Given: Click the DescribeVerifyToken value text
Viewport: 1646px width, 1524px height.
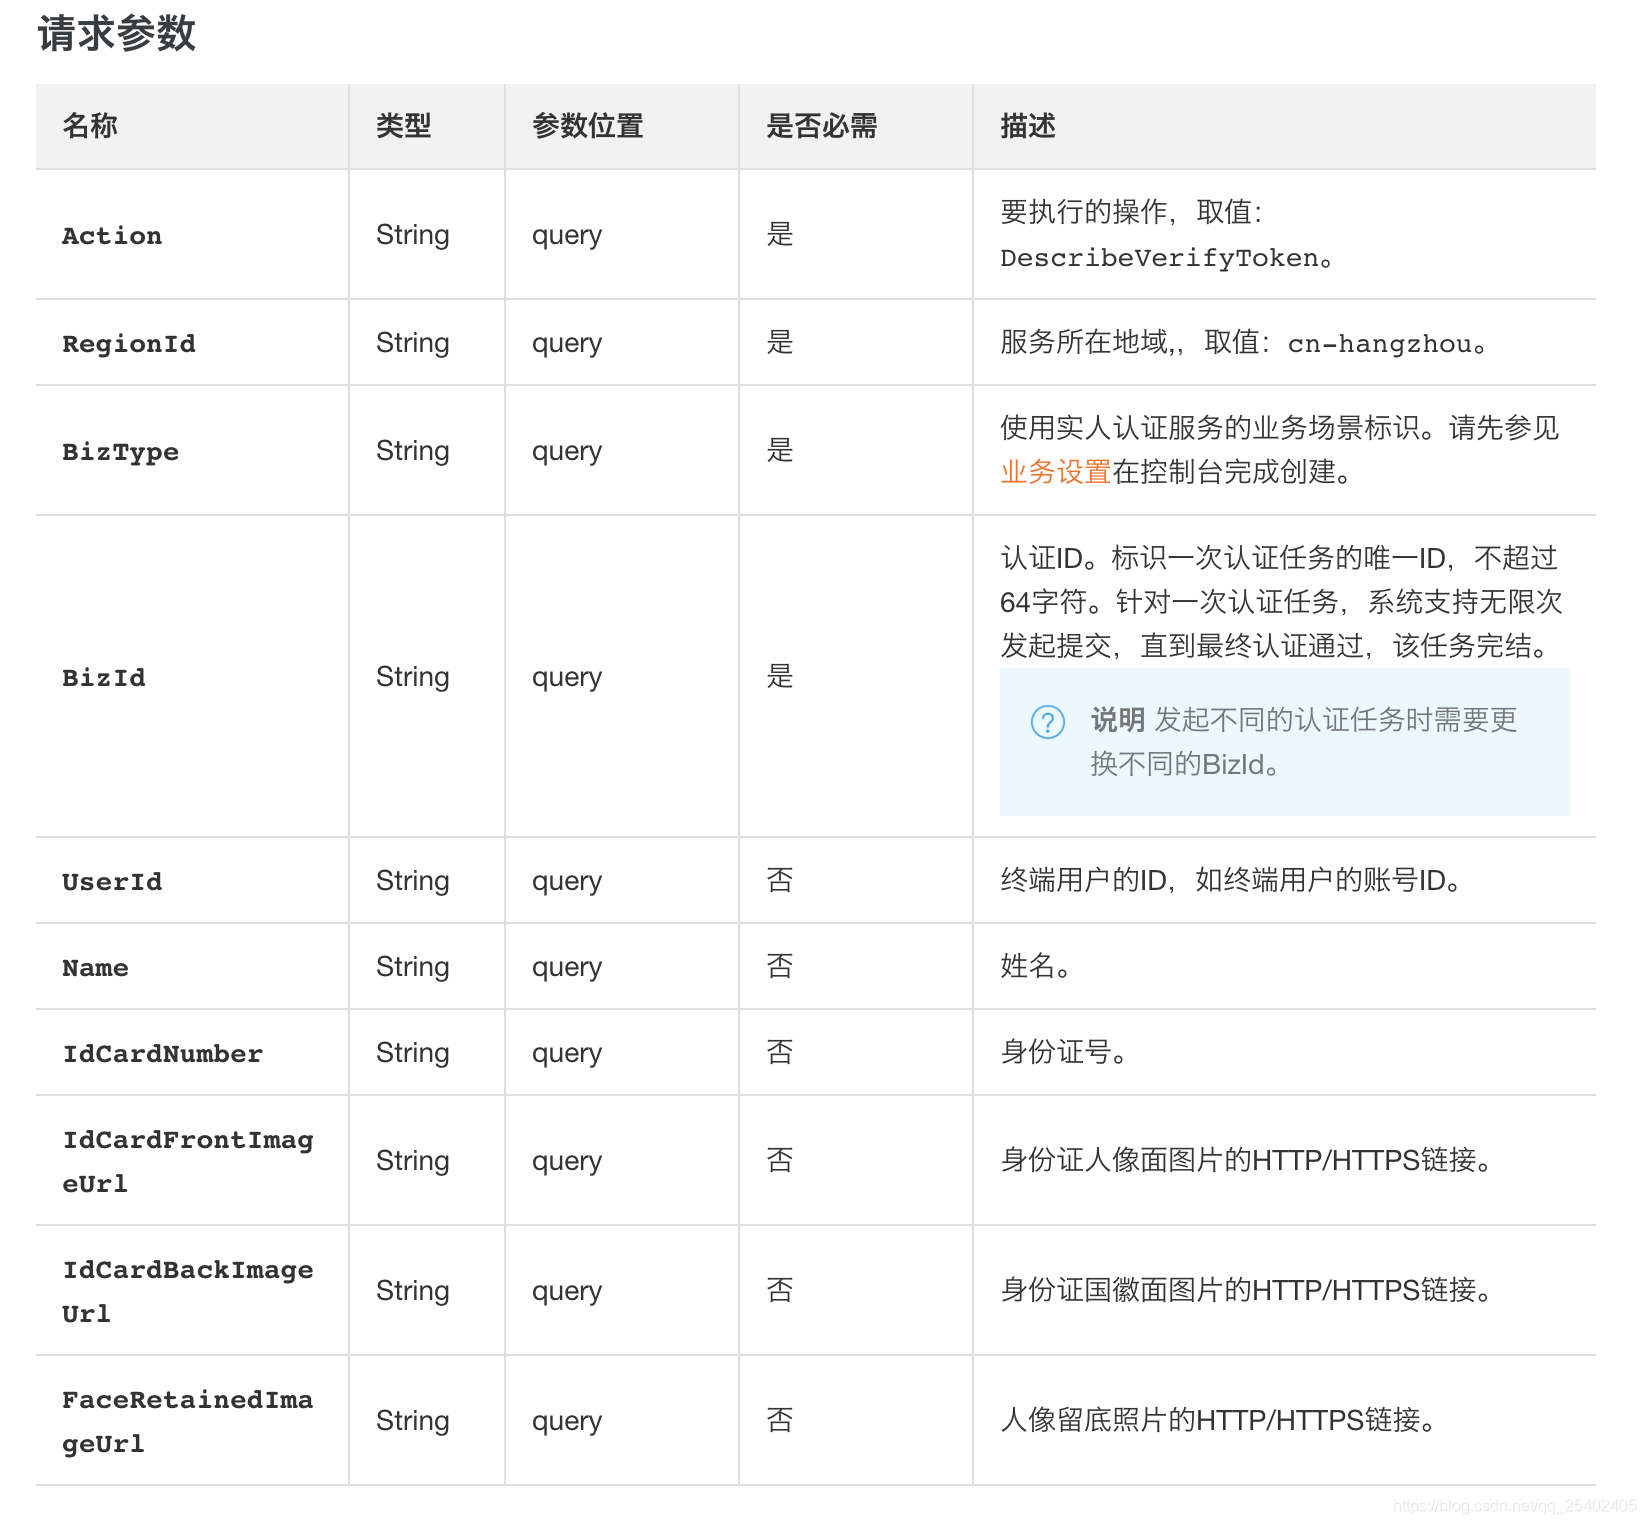Looking at the screenshot, I should click(x=1160, y=258).
